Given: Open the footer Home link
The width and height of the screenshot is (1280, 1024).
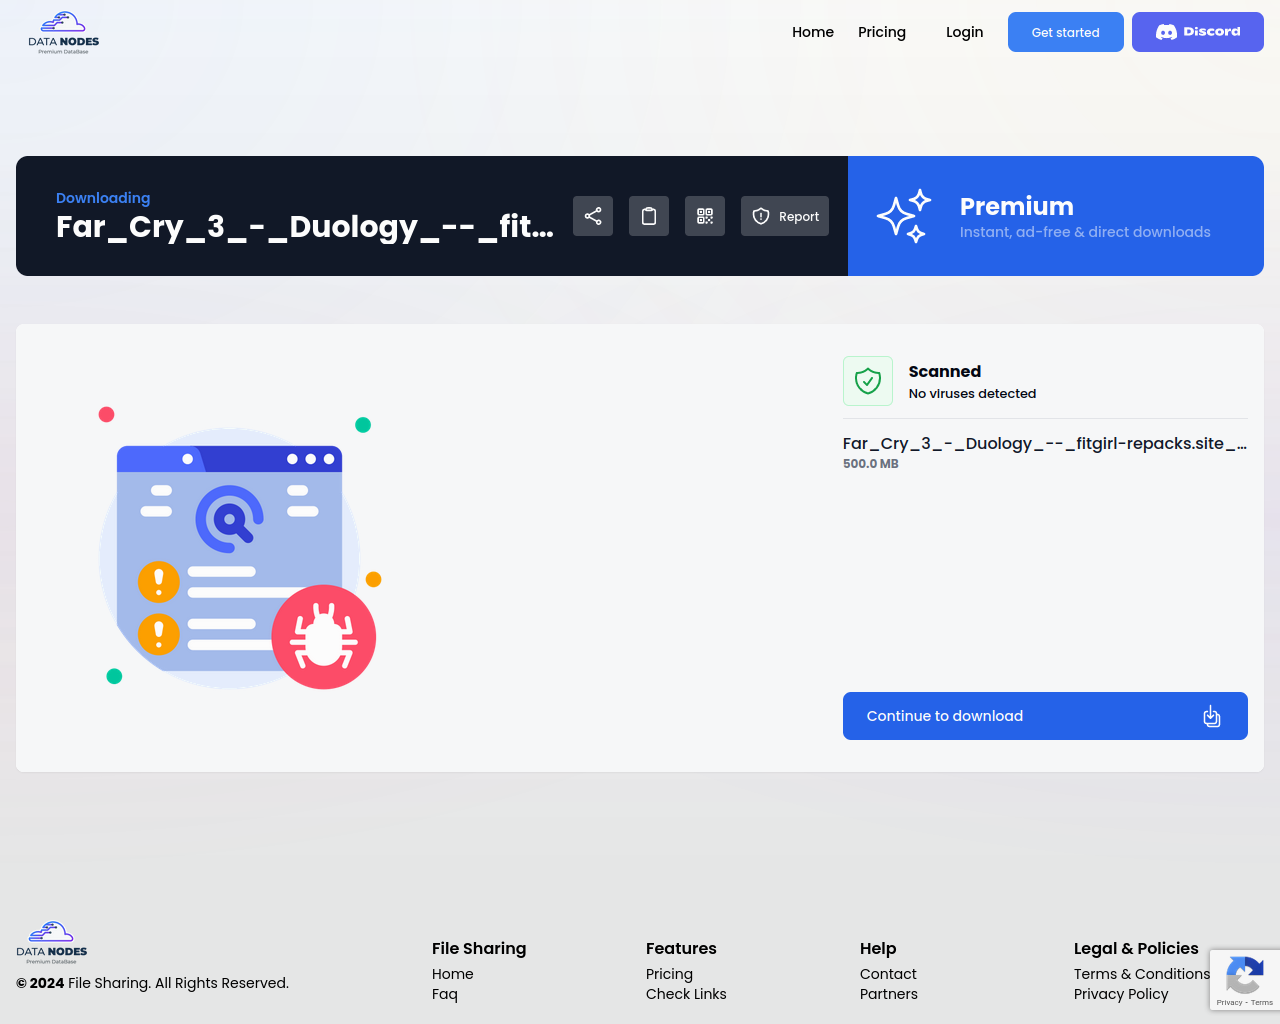Looking at the screenshot, I should pyautogui.click(x=453, y=974).
